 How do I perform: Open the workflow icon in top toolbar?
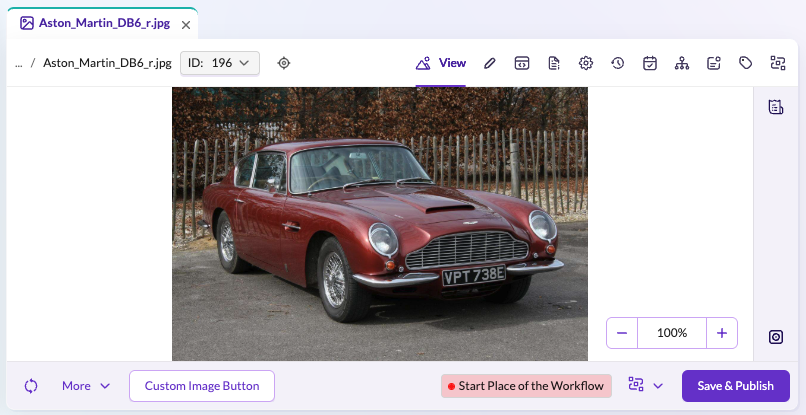point(778,63)
